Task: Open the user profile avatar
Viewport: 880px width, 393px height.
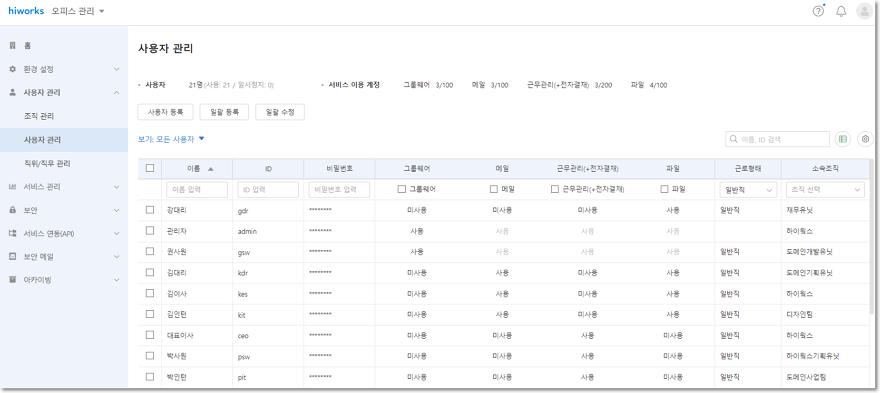Action: click(x=864, y=11)
